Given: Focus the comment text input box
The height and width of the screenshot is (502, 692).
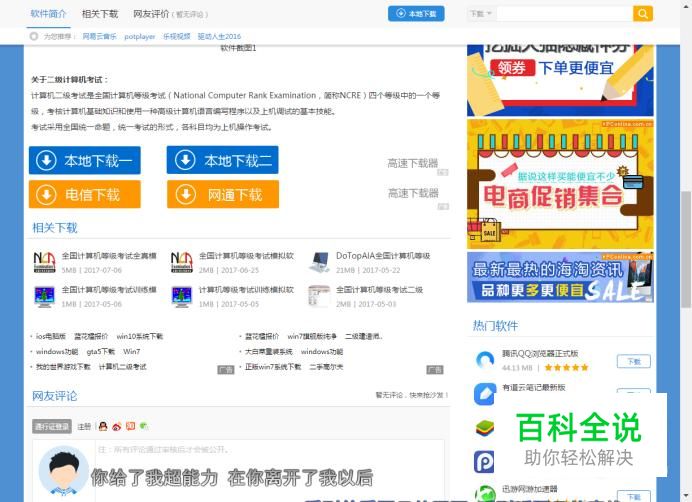Looking at the screenshot, I should [x=270, y=470].
